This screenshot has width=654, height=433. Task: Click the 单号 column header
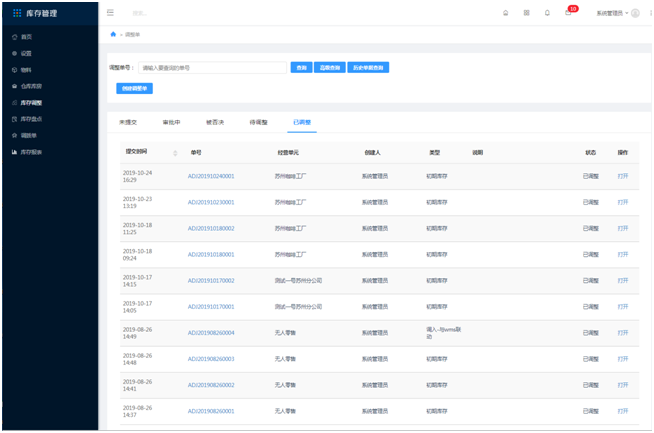[196, 153]
